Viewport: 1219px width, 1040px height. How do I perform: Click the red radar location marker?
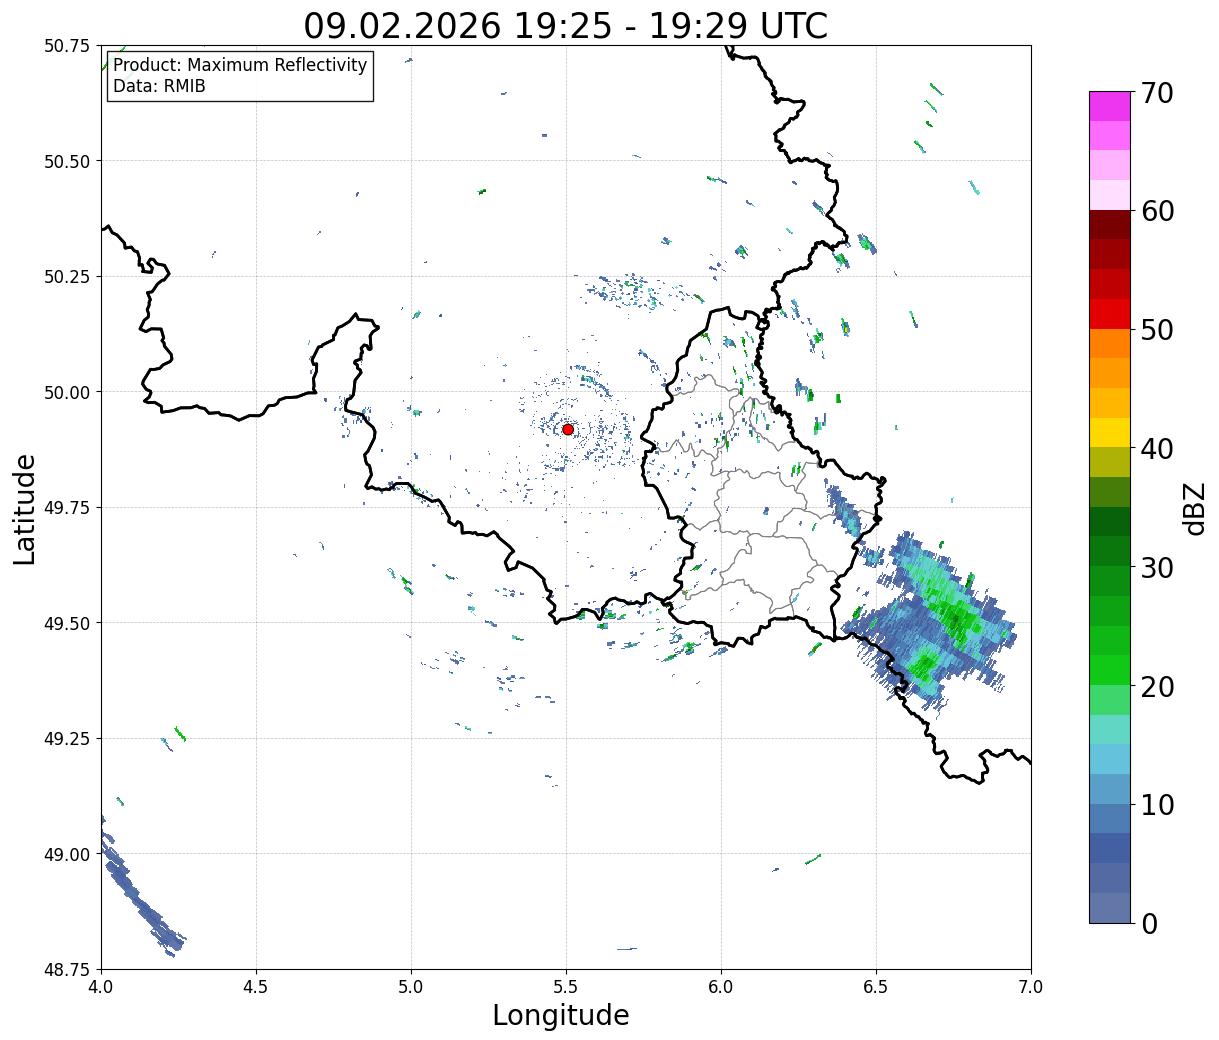[x=568, y=429]
